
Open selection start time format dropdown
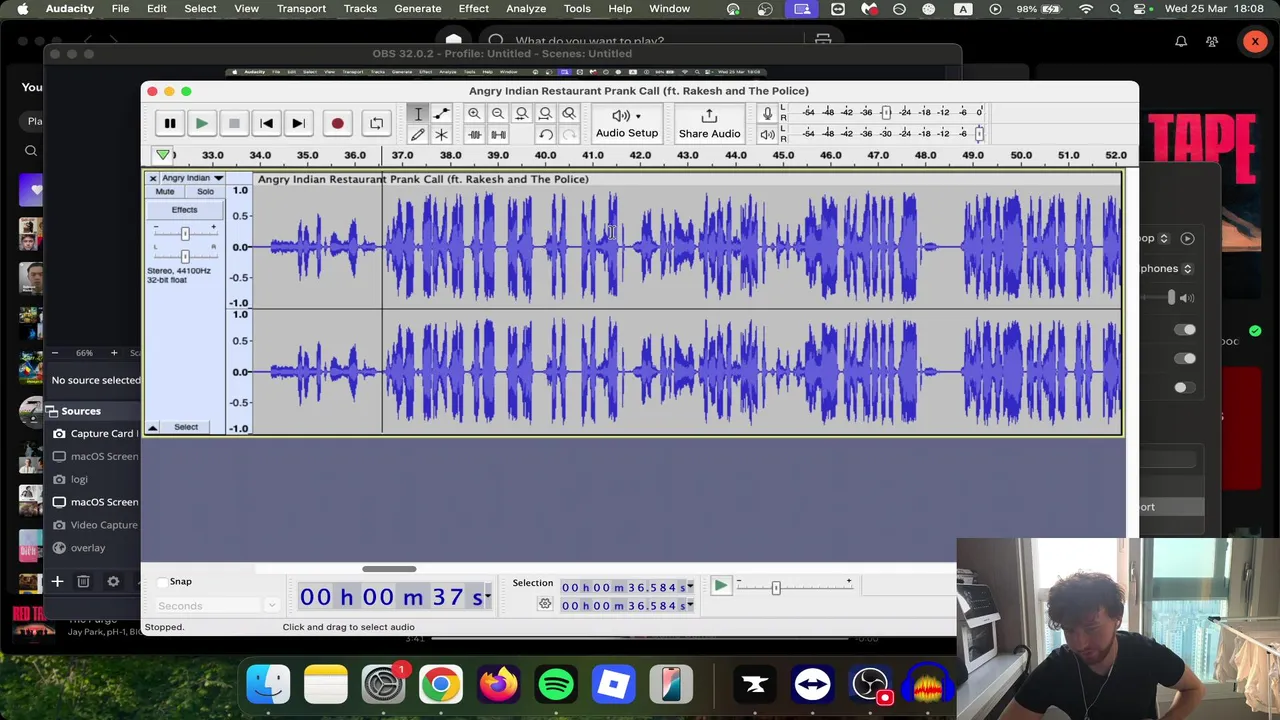690,587
